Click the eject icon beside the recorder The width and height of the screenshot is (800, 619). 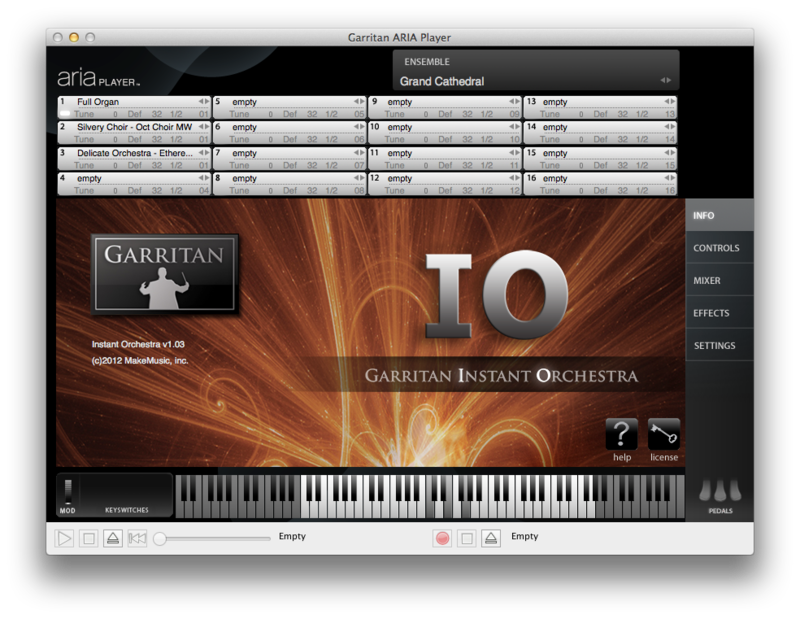tap(490, 538)
